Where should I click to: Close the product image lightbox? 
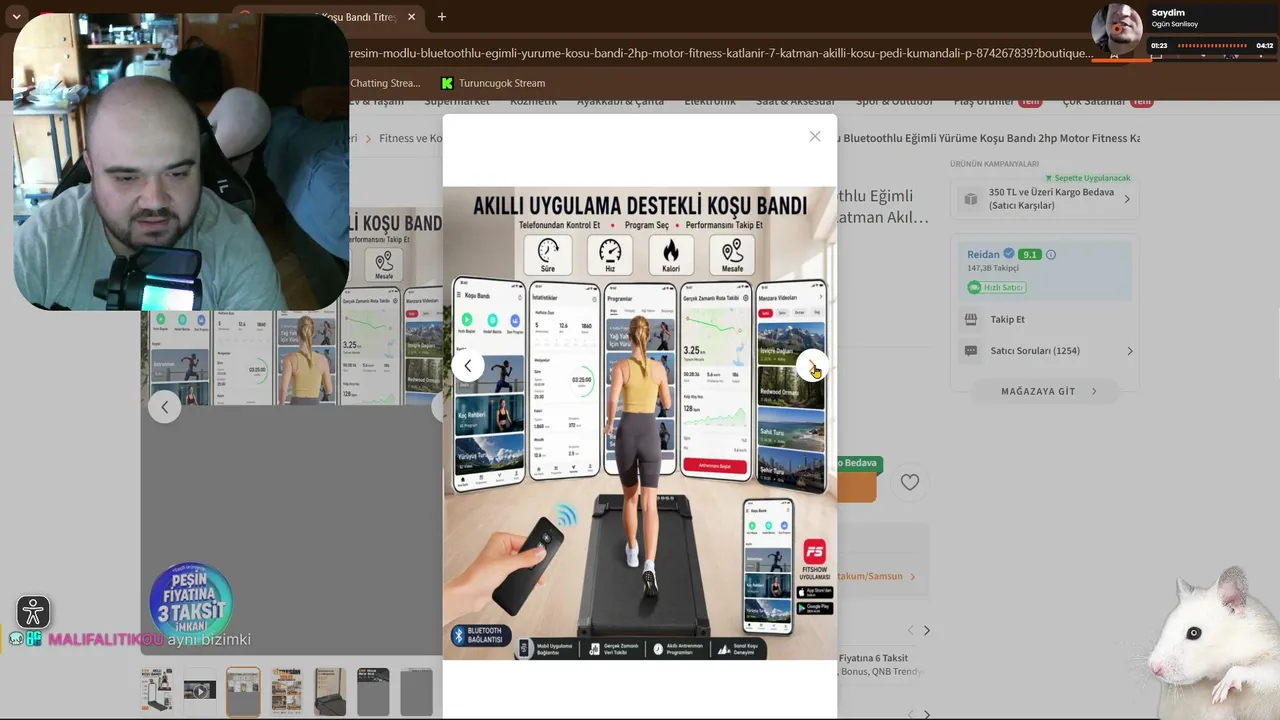[815, 136]
